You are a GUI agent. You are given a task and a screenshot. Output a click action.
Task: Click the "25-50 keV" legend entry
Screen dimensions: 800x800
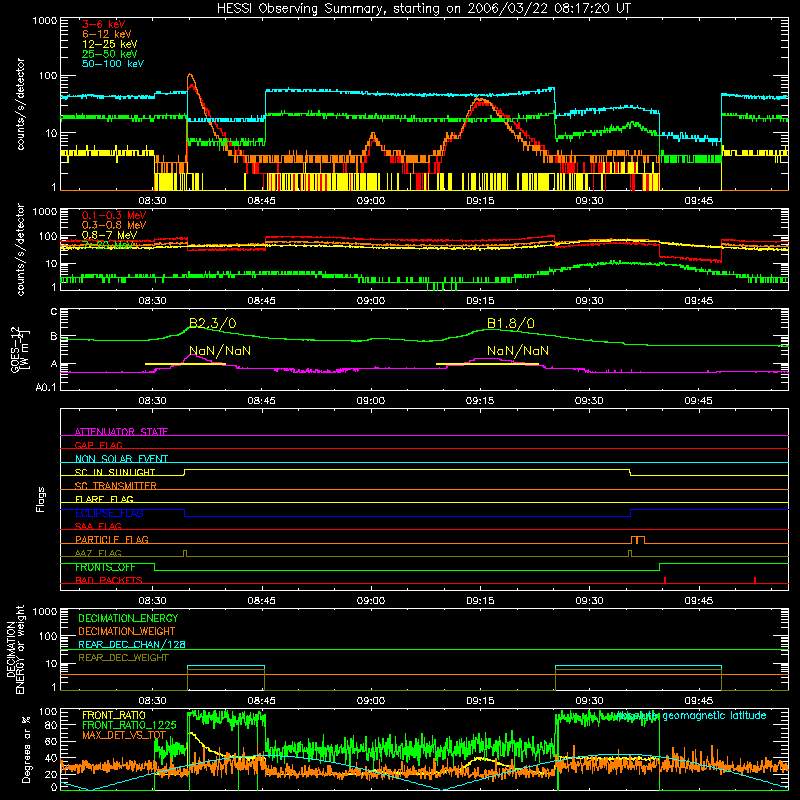[x=109, y=54]
